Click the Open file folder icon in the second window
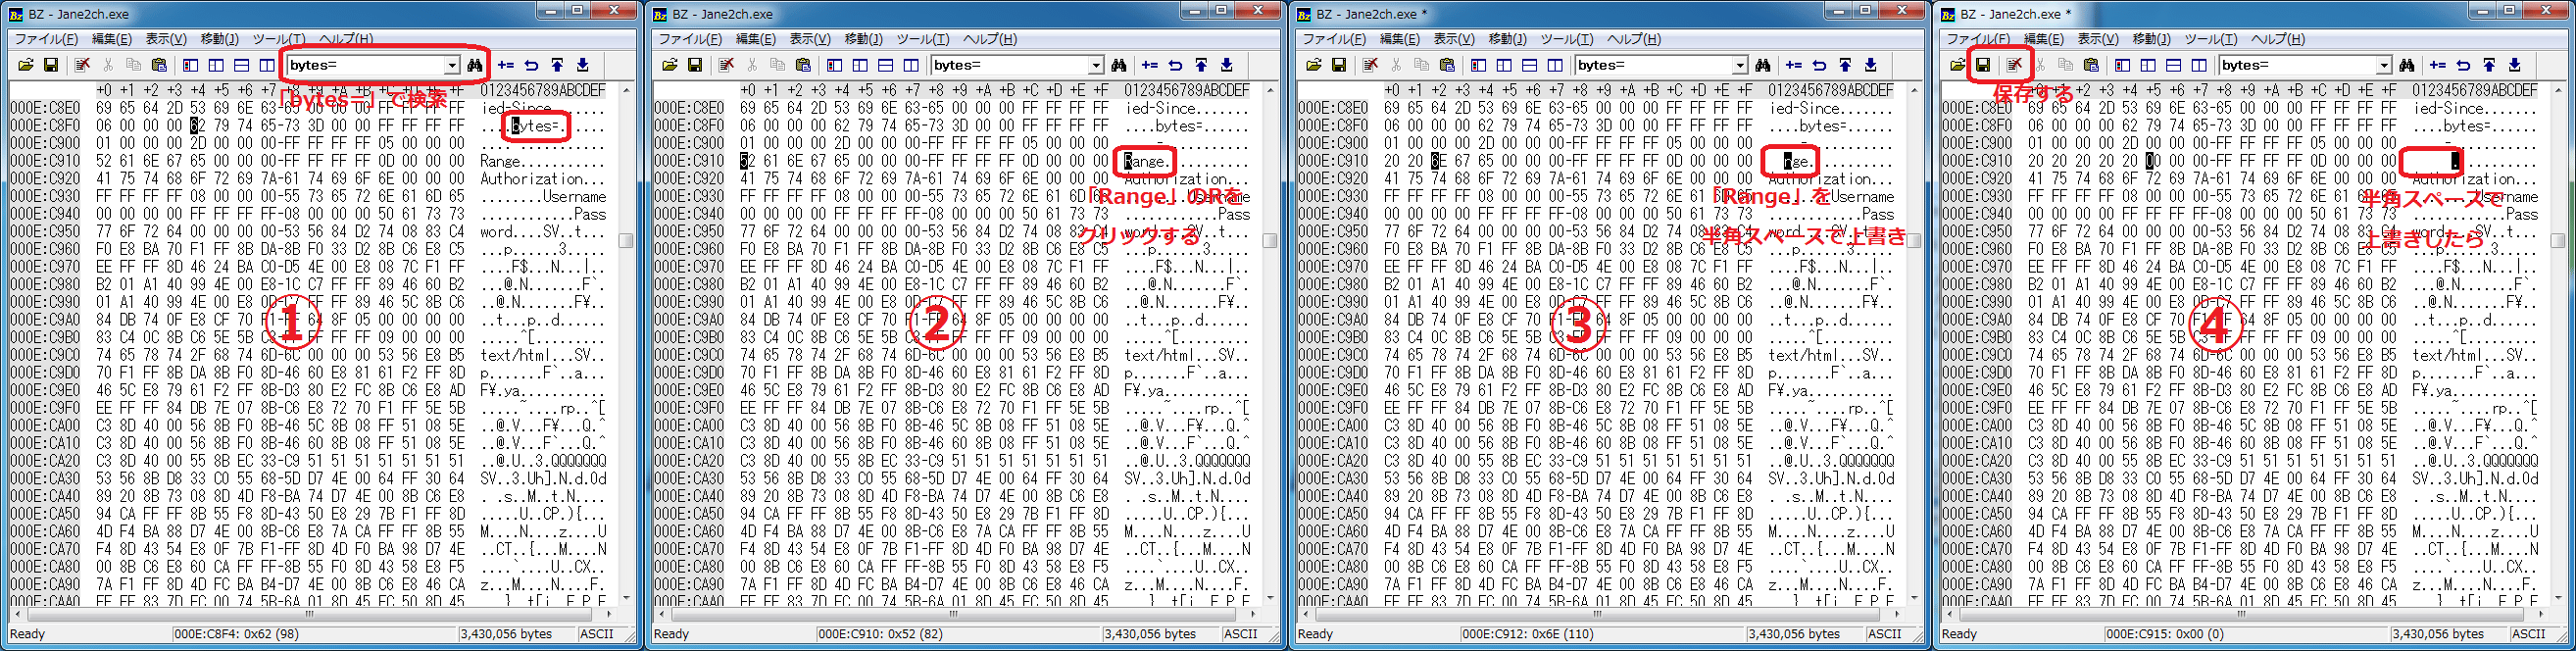 [669, 65]
